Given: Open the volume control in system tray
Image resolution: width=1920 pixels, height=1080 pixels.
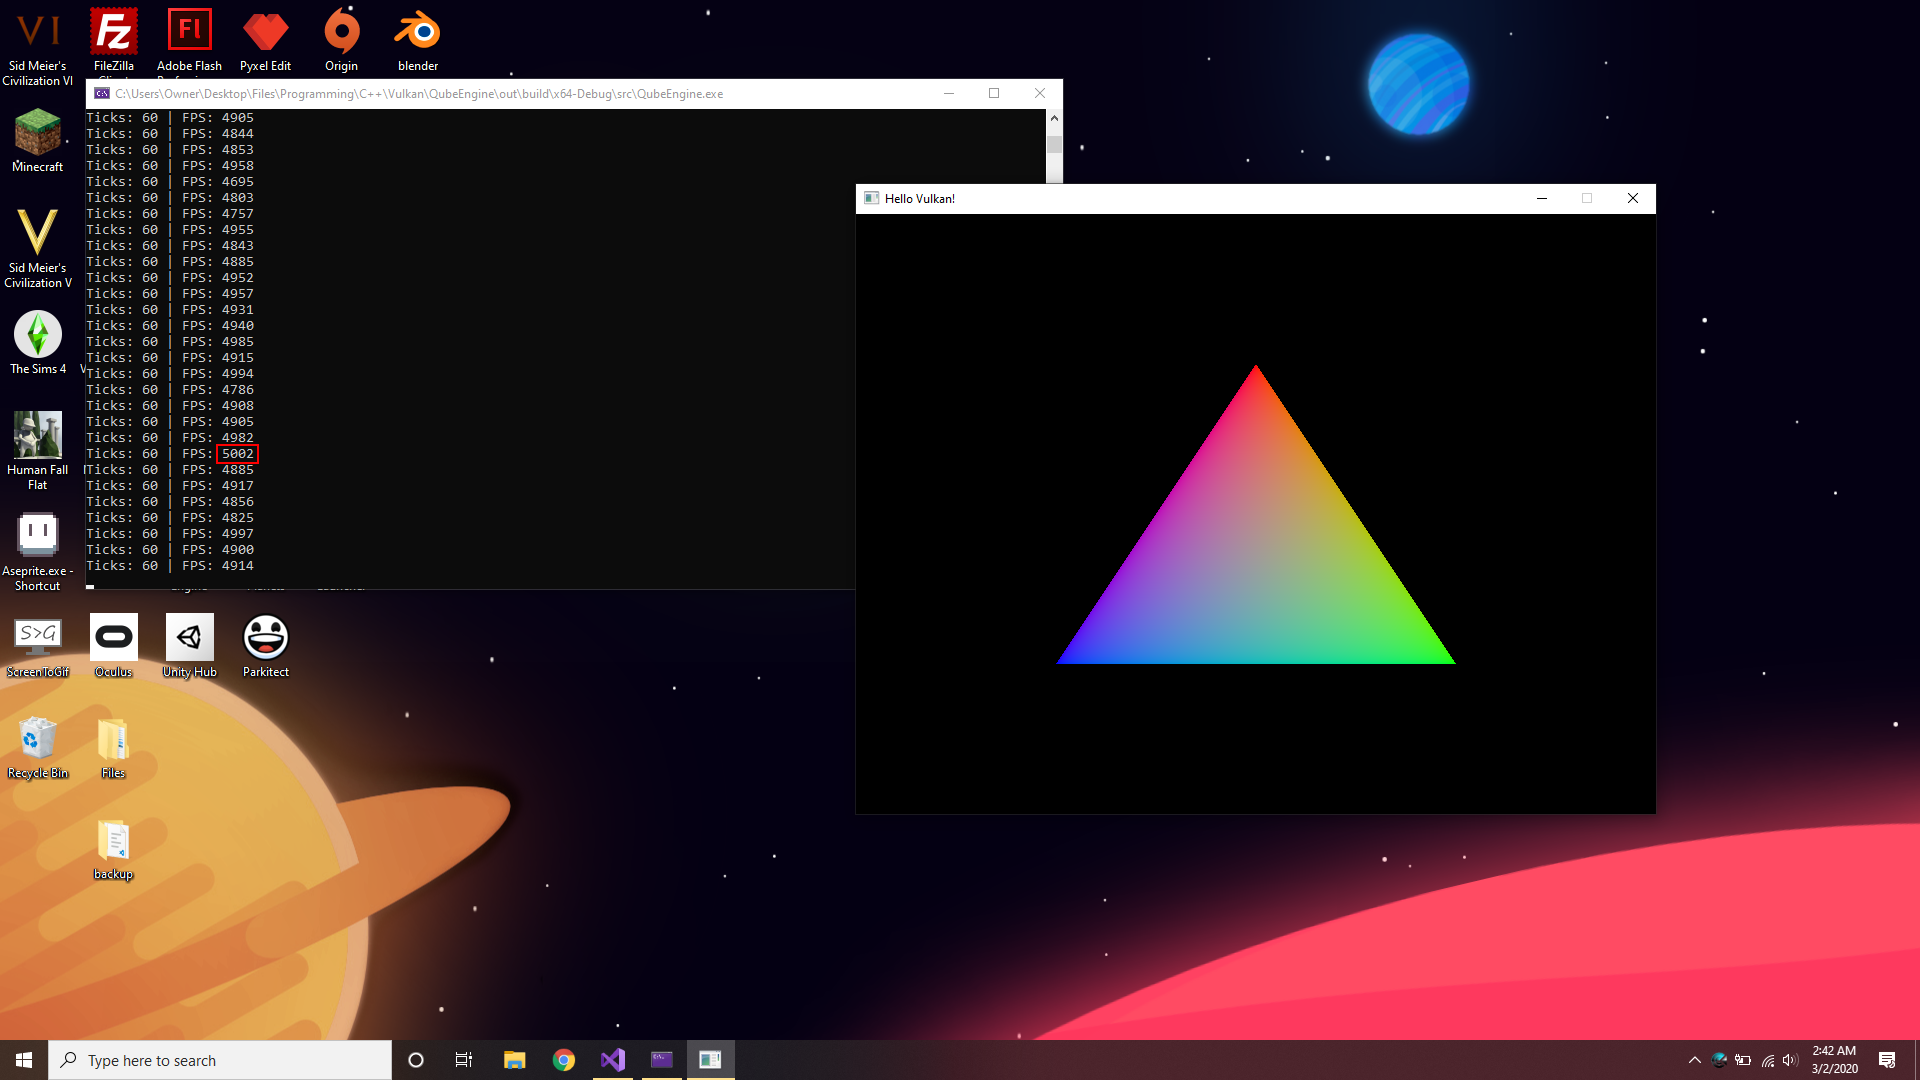Looking at the screenshot, I should tap(1790, 1060).
